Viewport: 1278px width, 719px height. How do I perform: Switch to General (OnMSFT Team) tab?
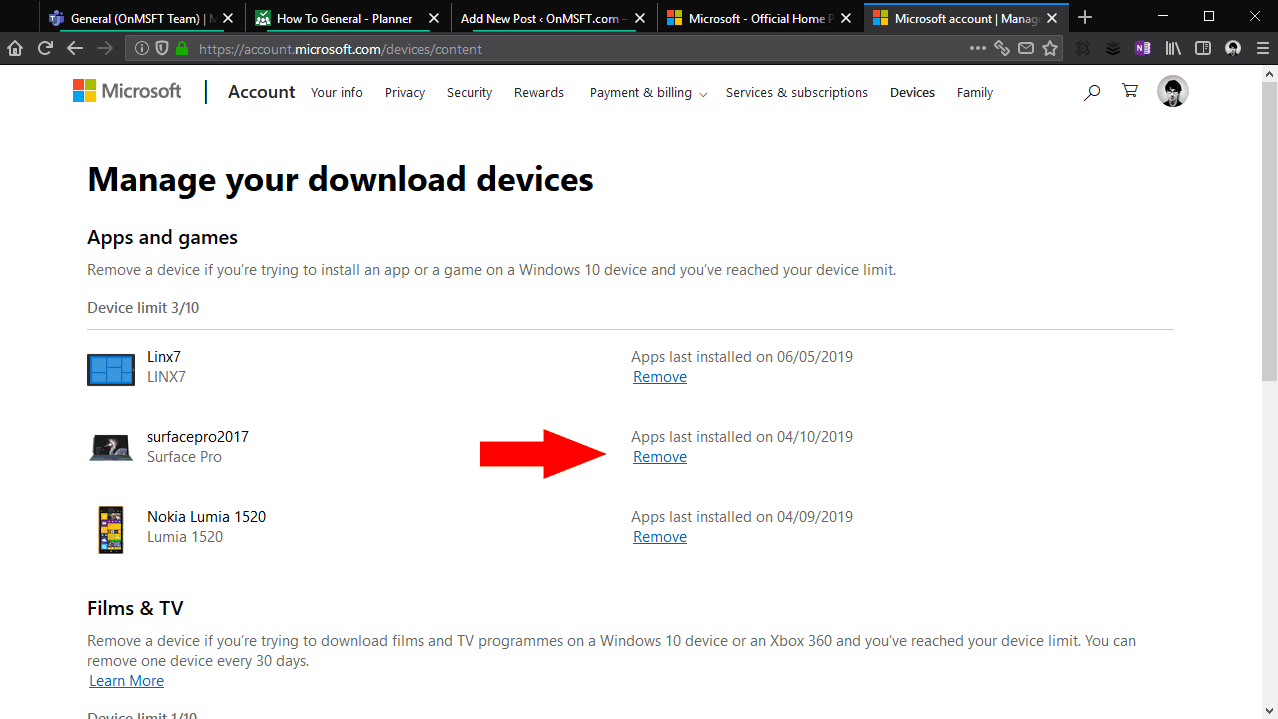coord(143,18)
